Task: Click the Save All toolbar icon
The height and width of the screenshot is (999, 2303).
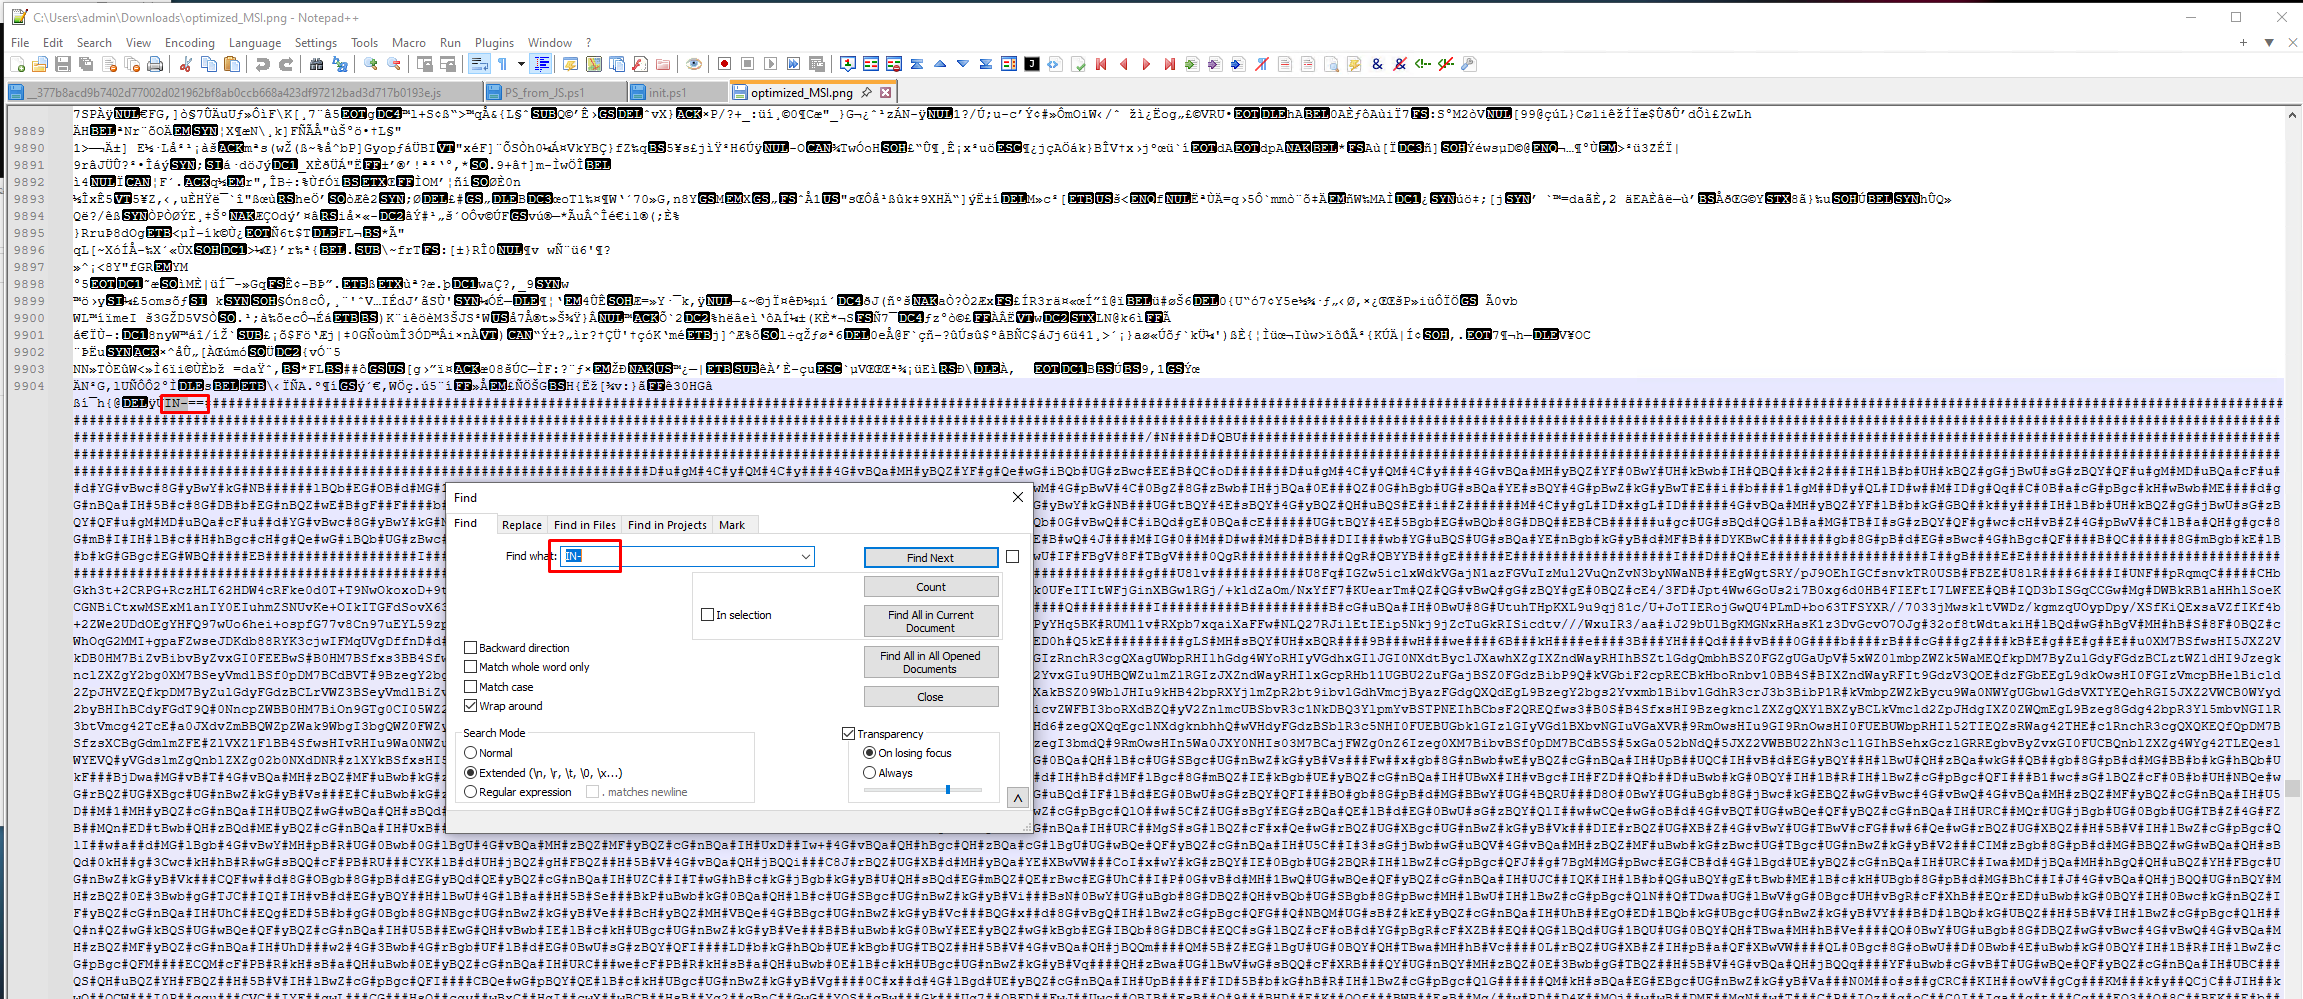Action: click(x=86, y=64)
